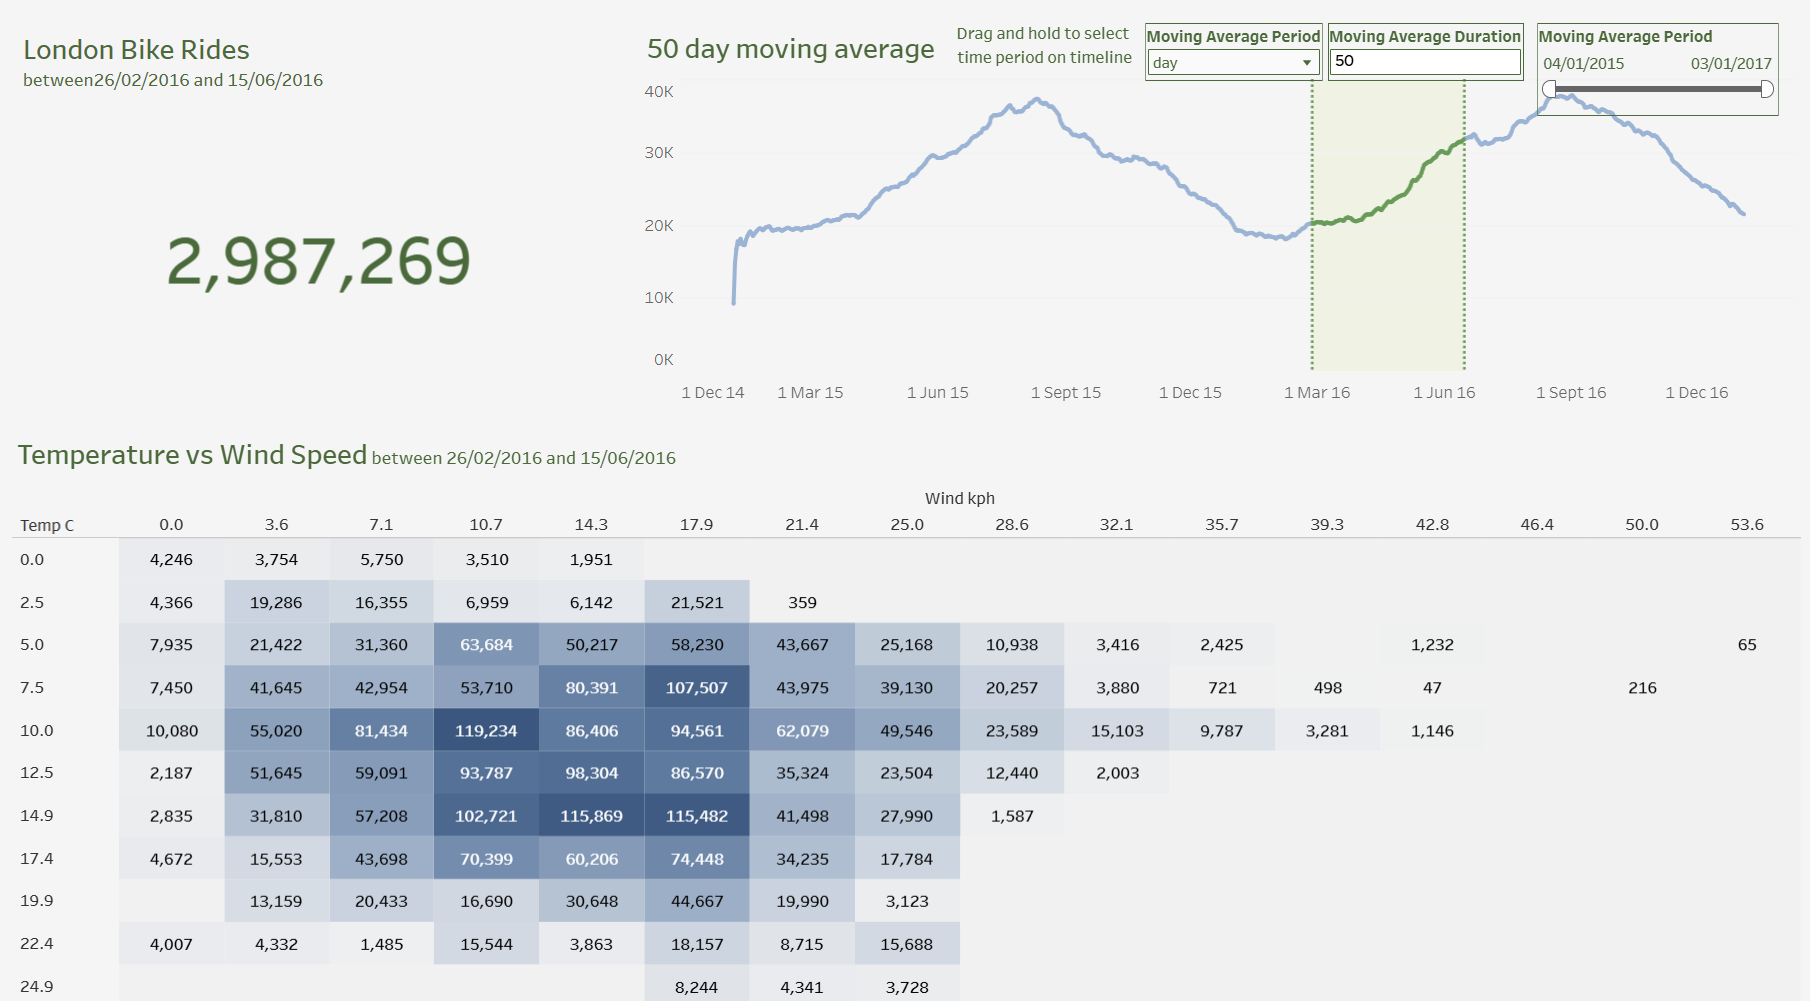The height and width of the screenshot is (1001, 1810).
Task: Click the 119,234 heatmap cell
Action: click(x=486, y=731)
